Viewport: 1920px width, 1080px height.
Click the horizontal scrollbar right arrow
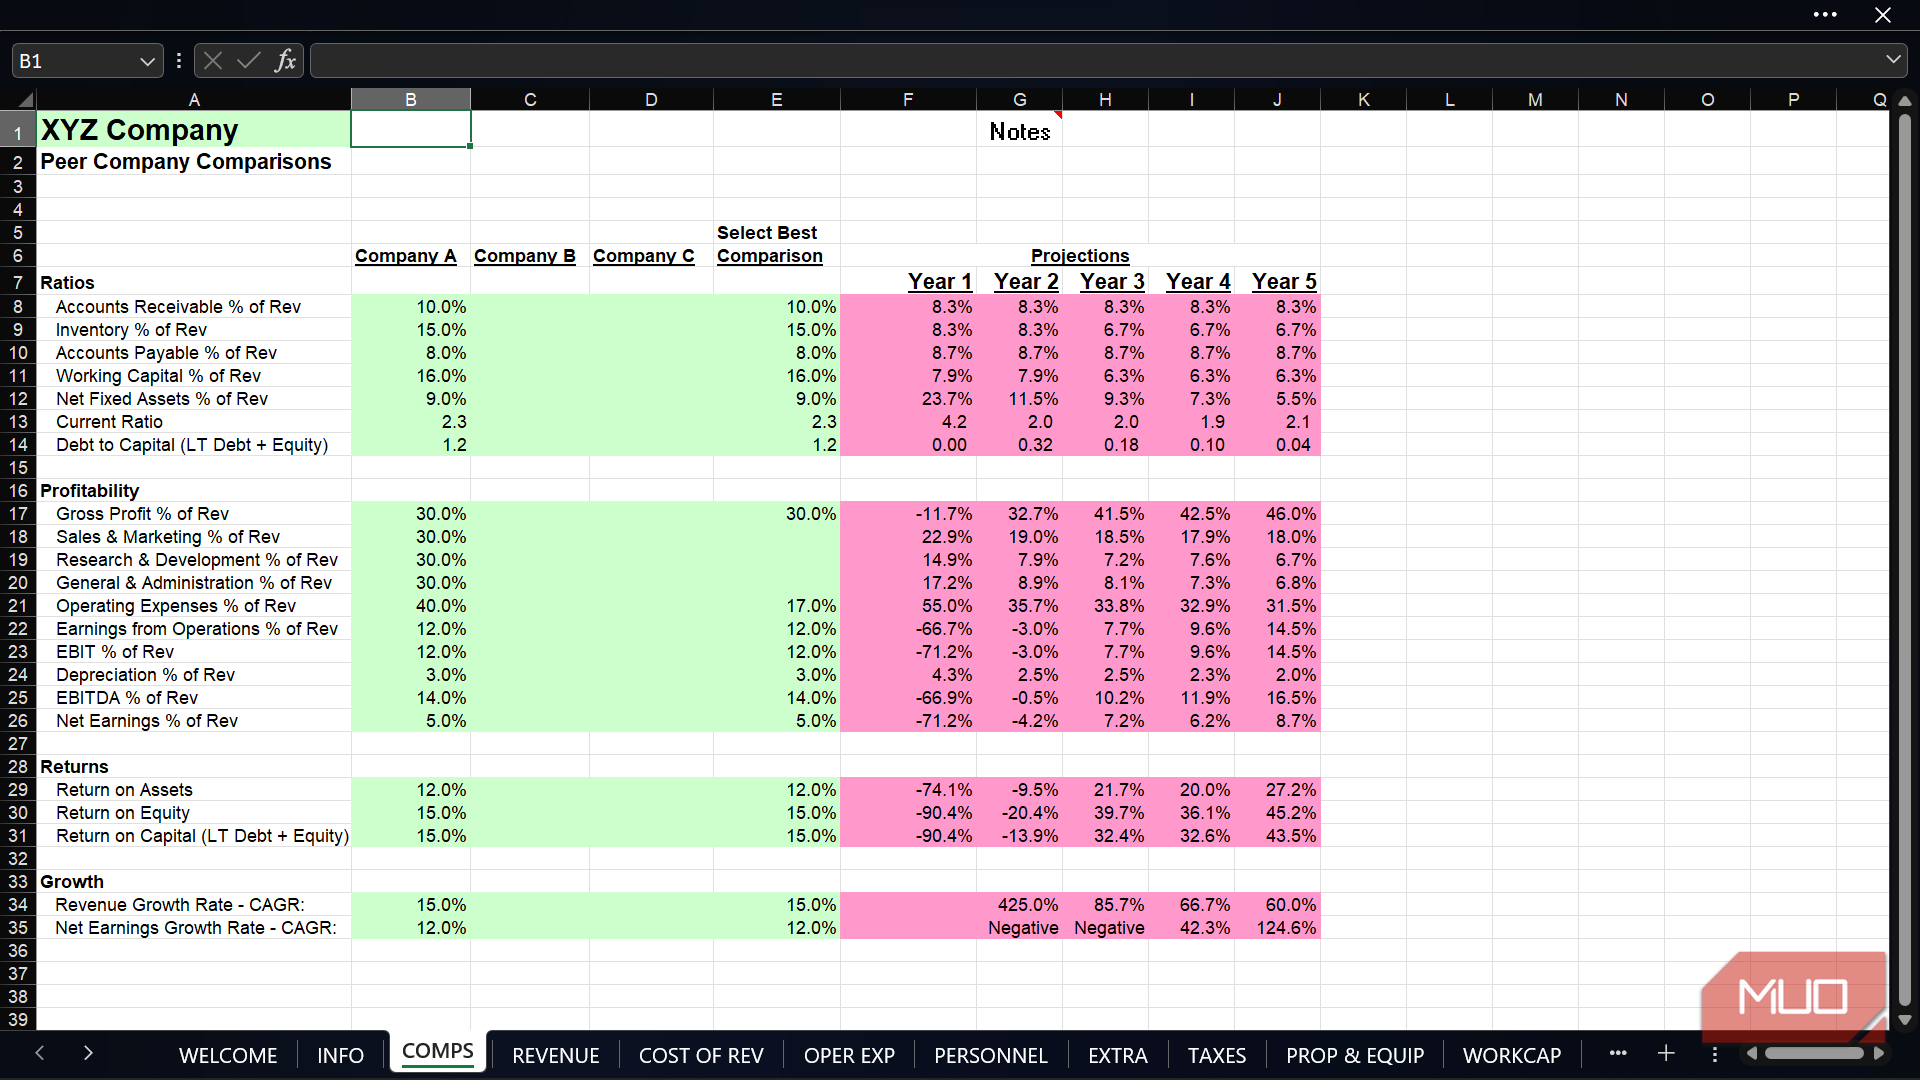(x=1879, y=1053)
